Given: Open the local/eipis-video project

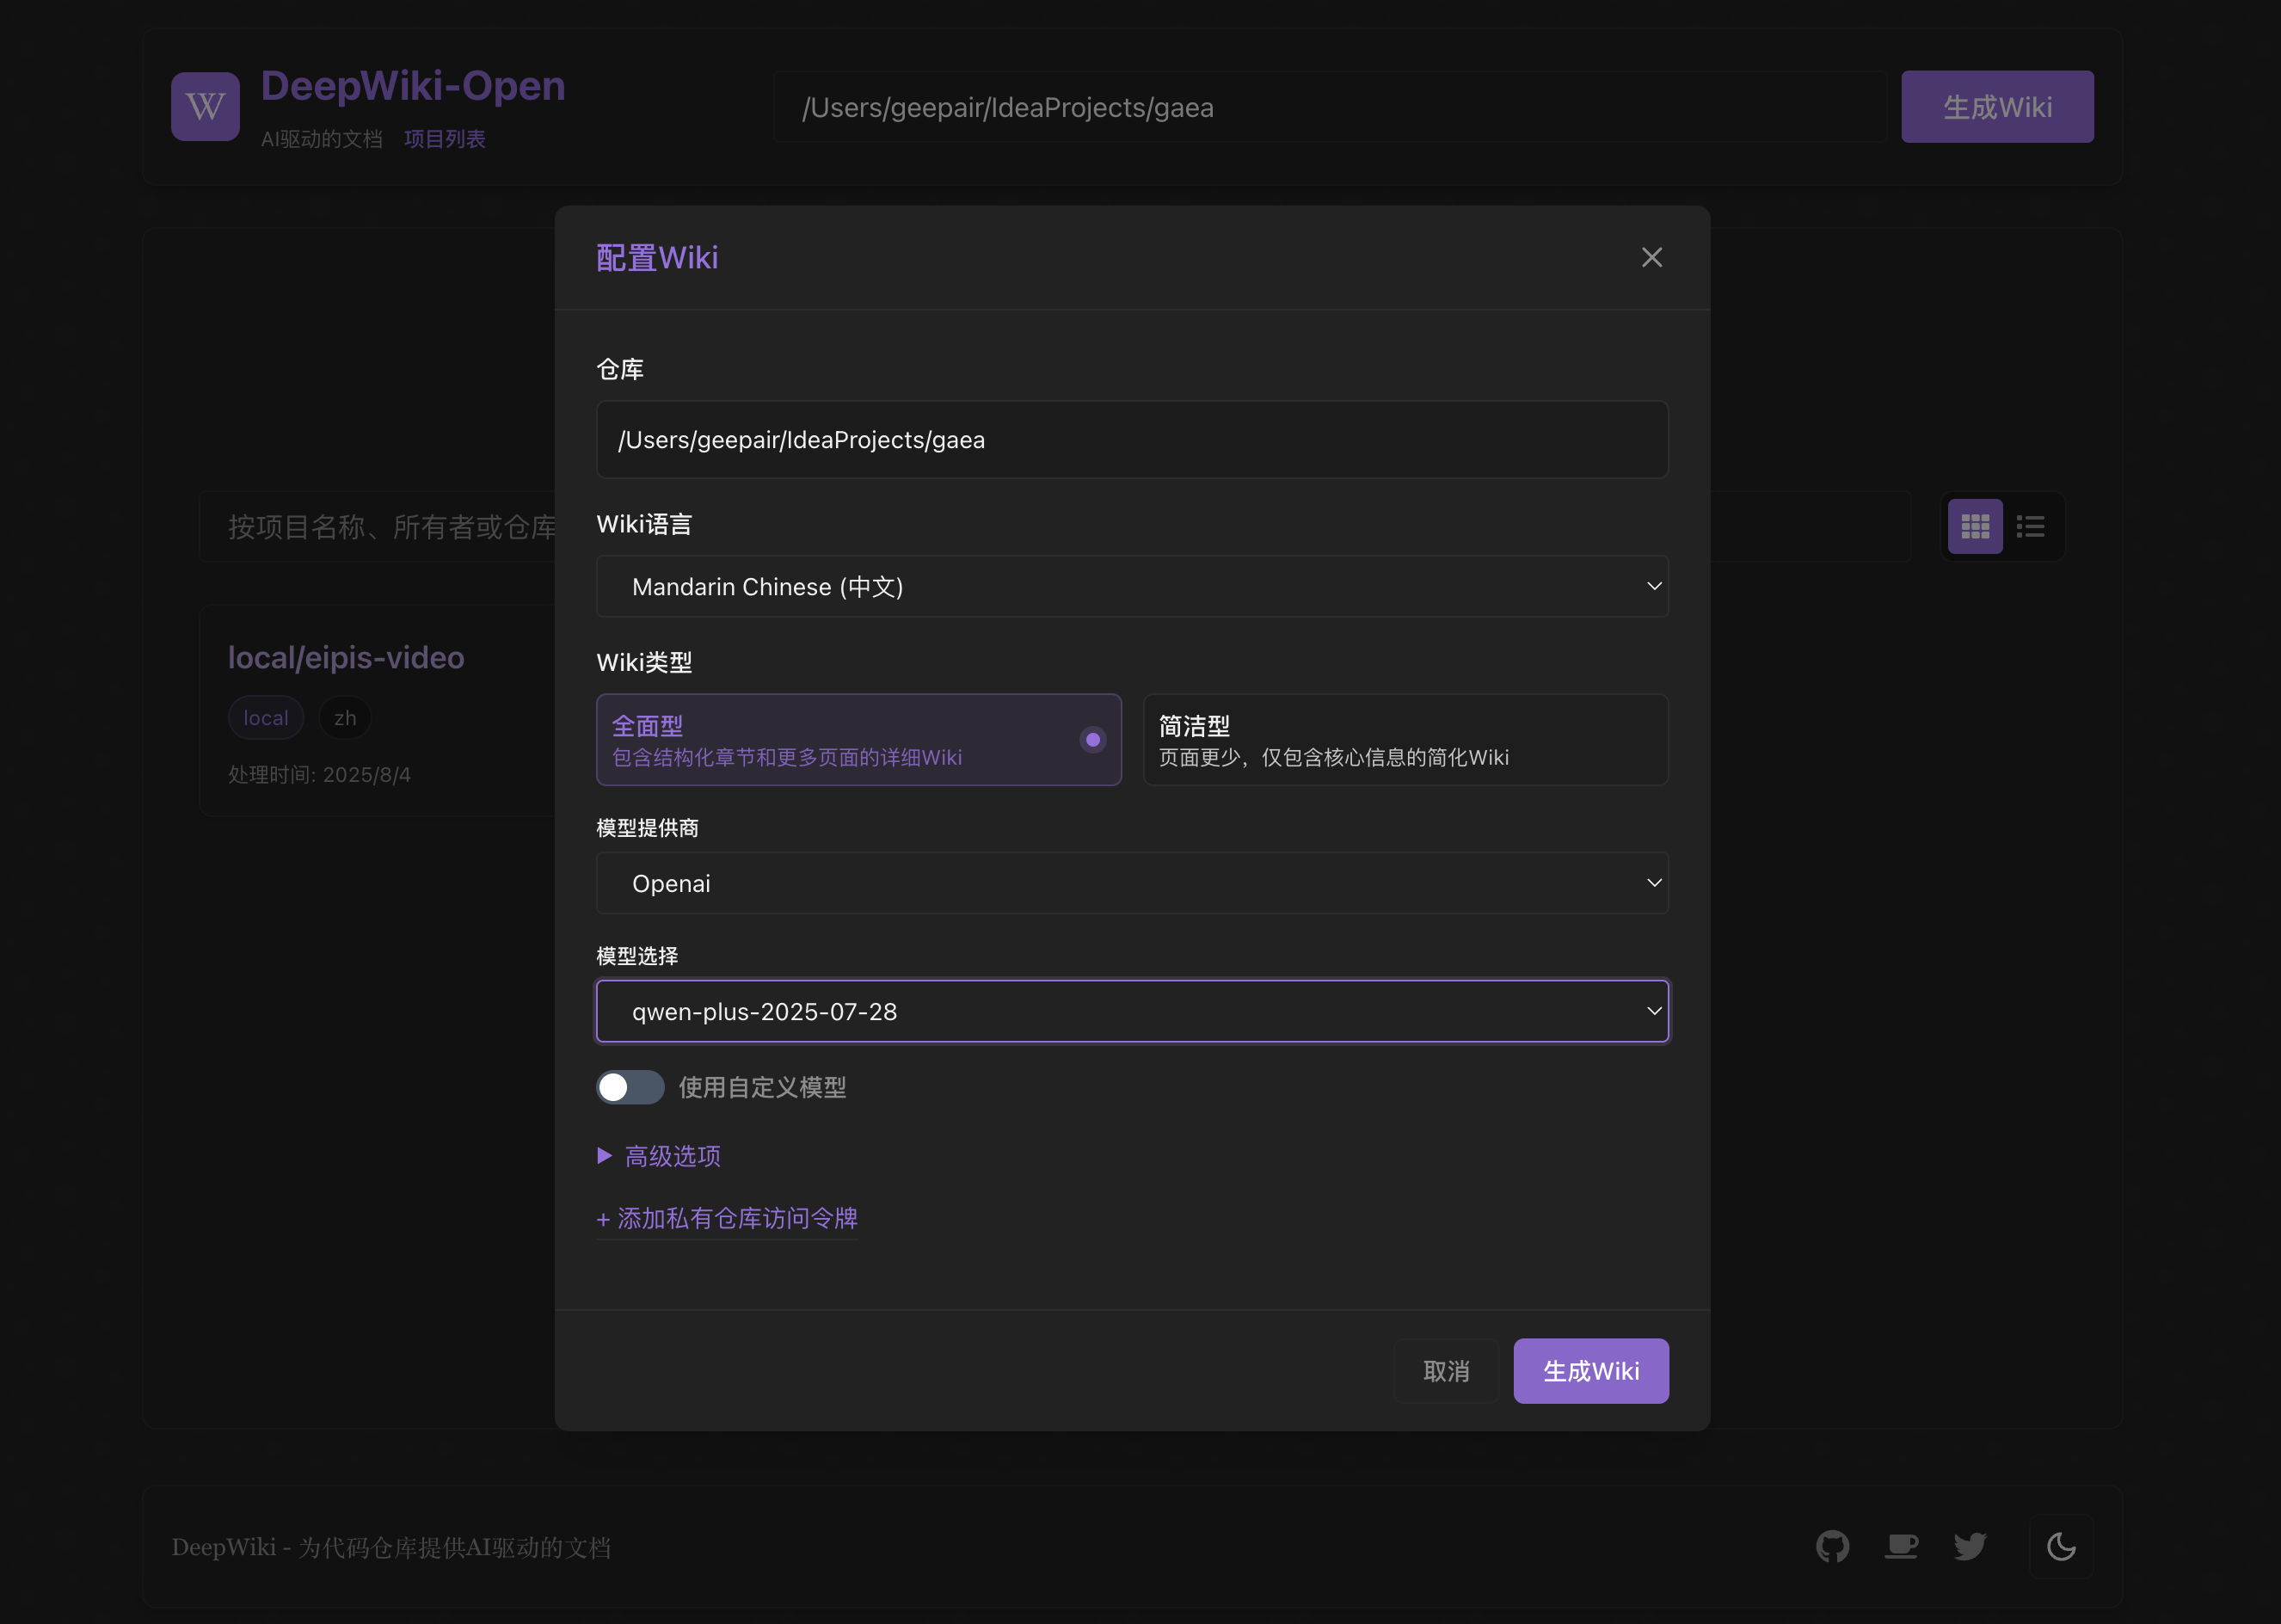Looking at the screenshot, I should point(346,657).
